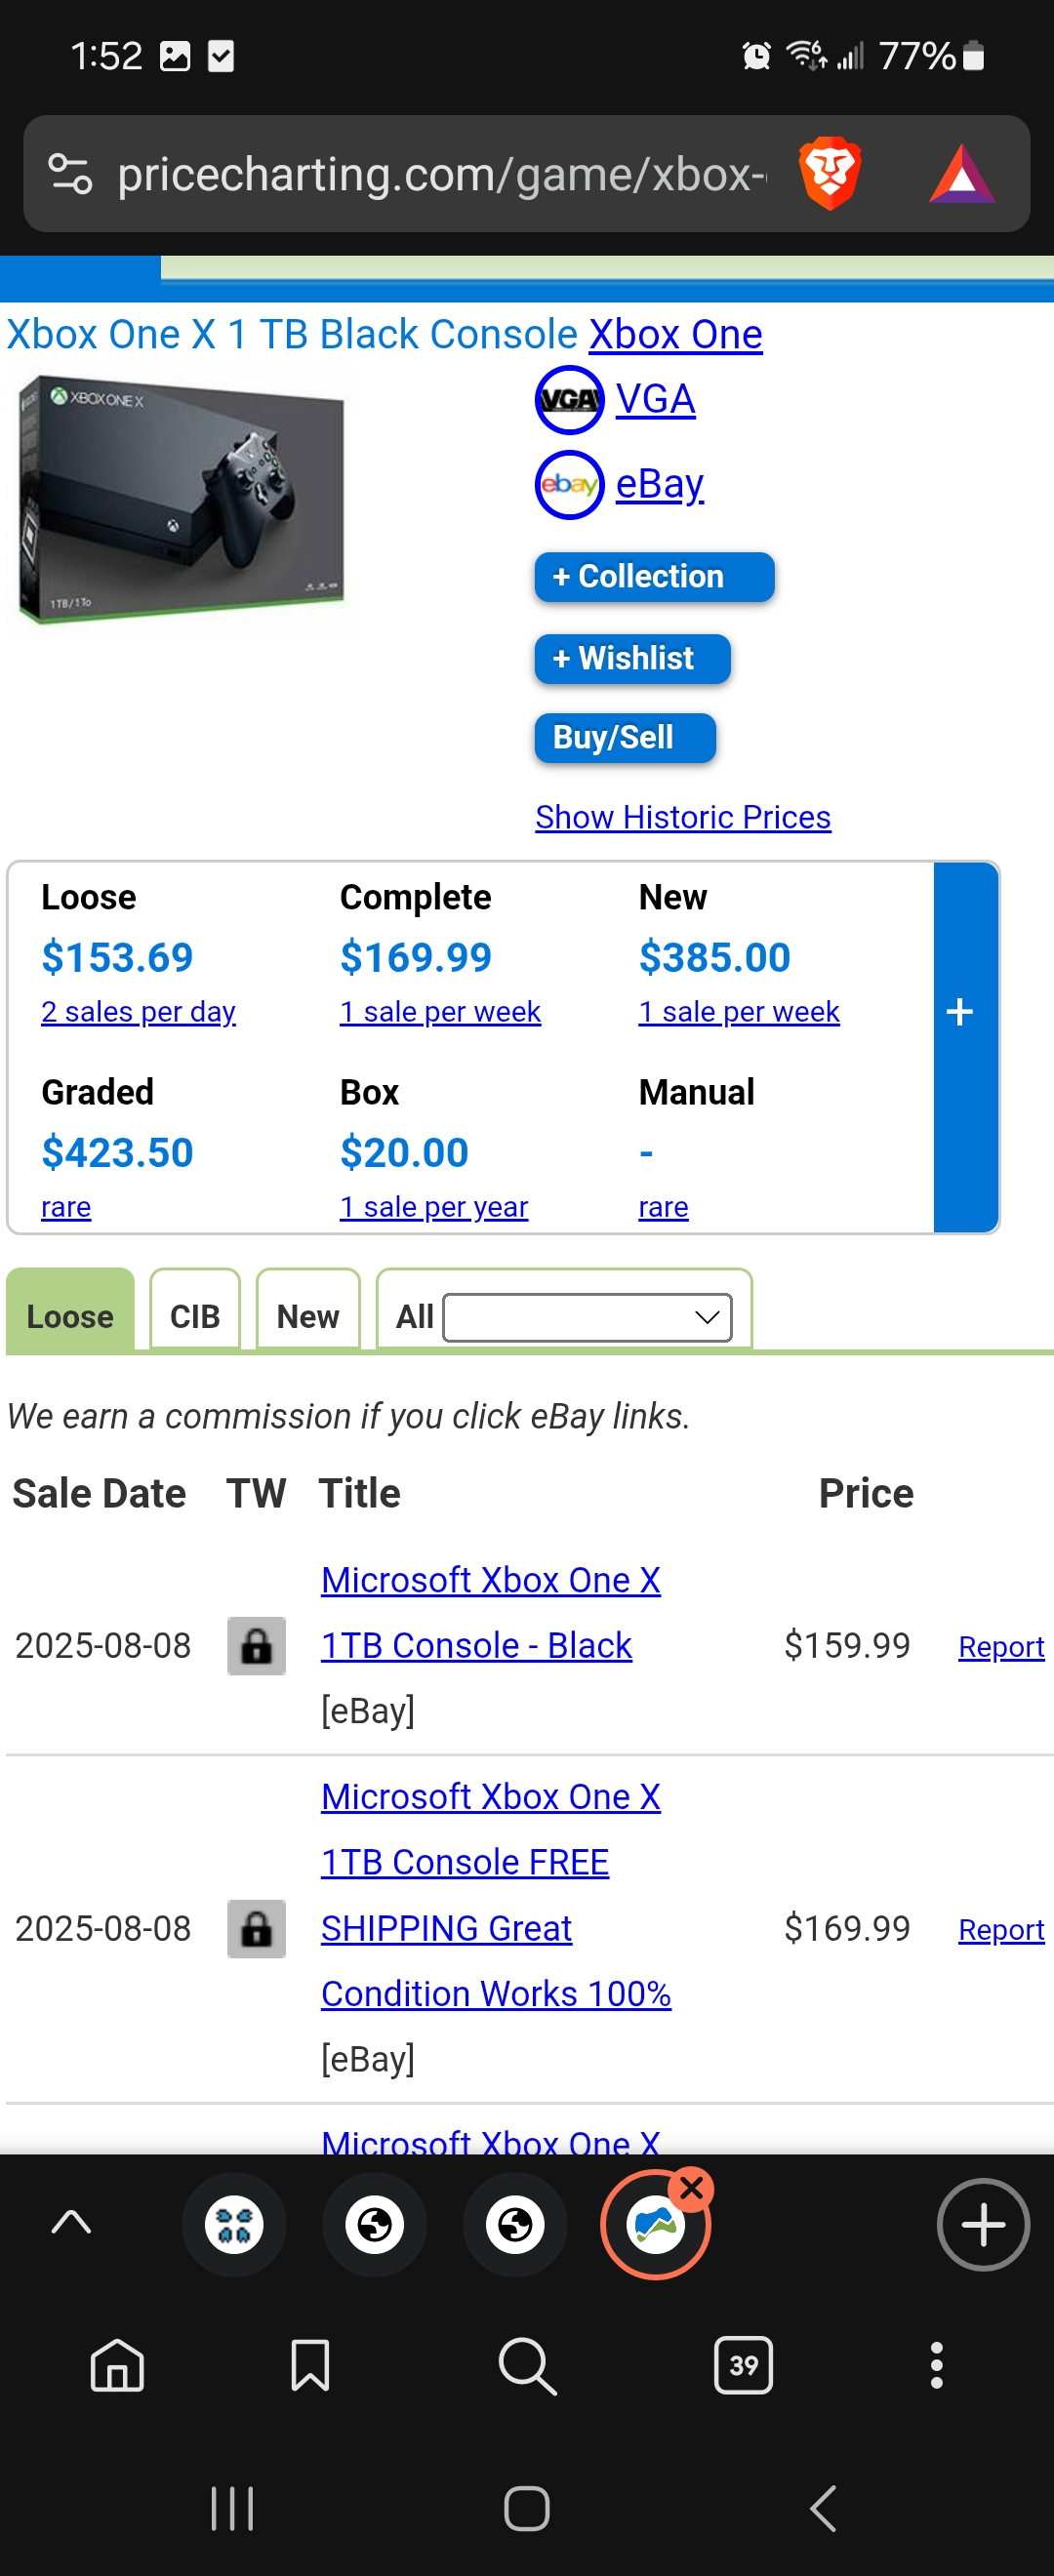Add a new tab with plus circle
This screenshot has width=1054, height=2576.
pyautogui.click(x=983, y=2225)
